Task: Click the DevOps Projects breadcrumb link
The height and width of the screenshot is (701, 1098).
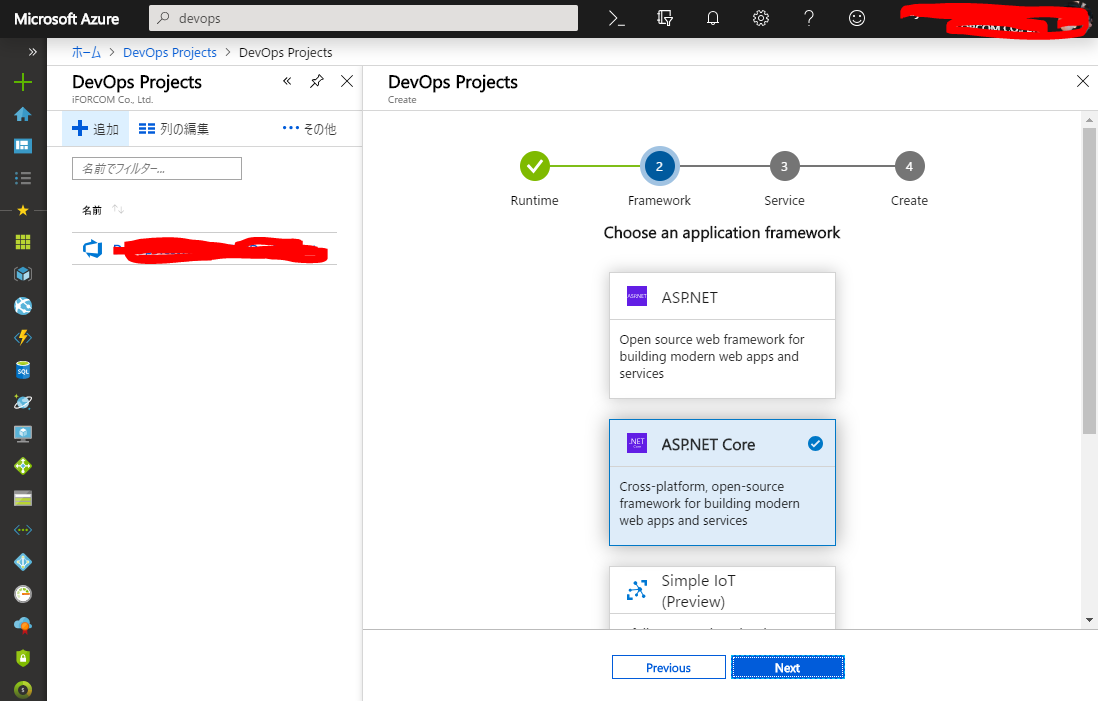Action: [x=169, y=53]
